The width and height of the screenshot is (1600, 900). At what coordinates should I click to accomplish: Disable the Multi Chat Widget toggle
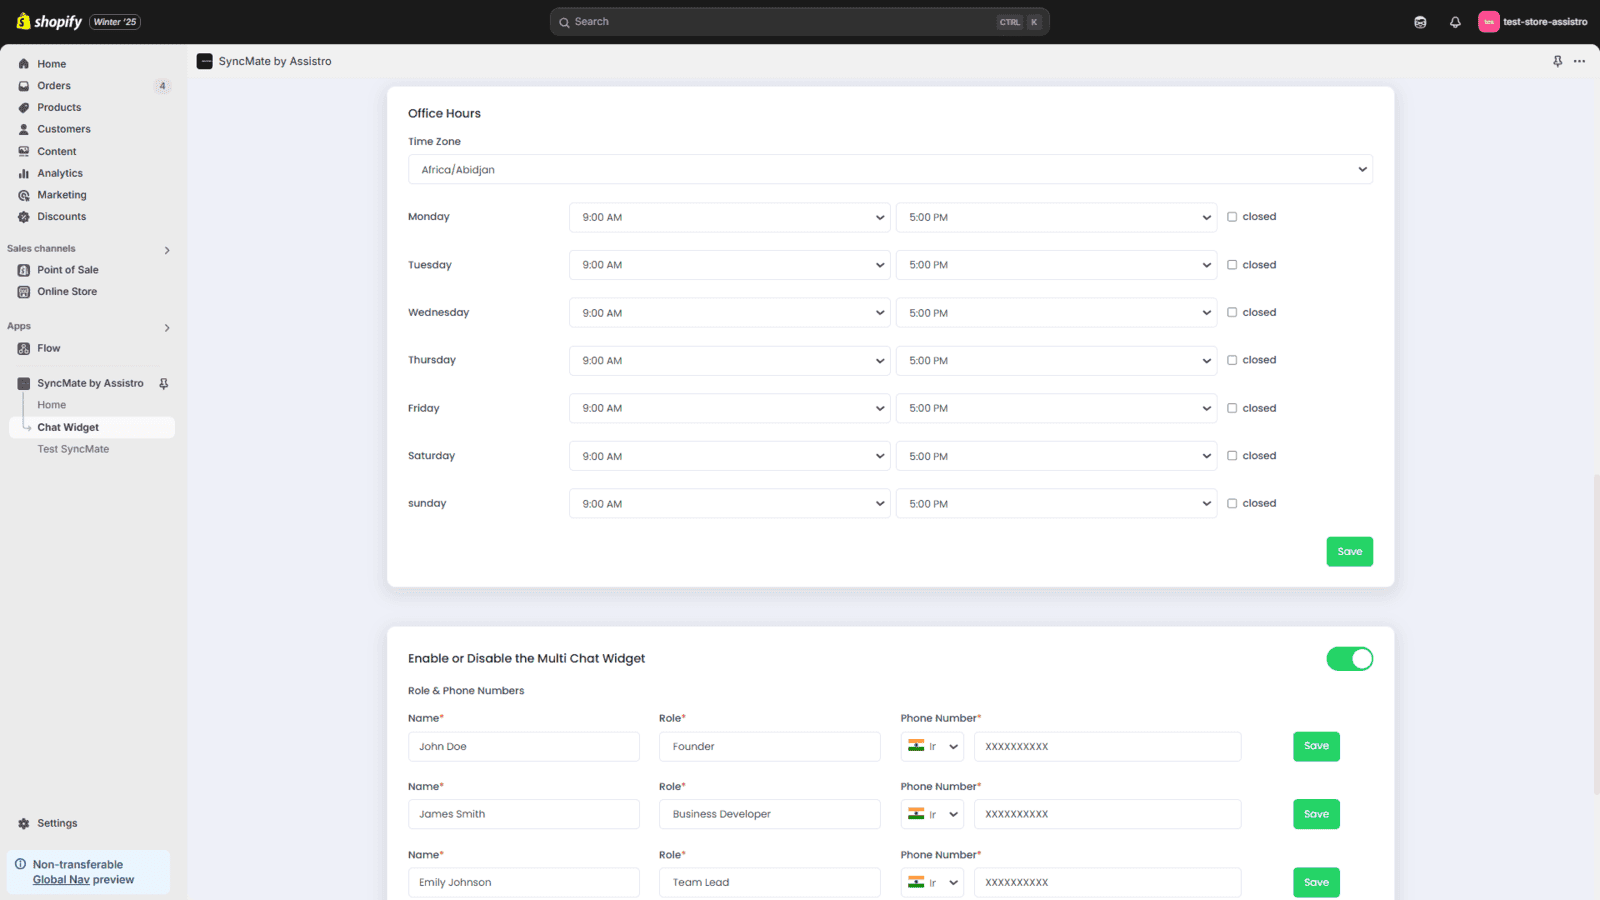pyautogui.click(x=1349, y=659)
